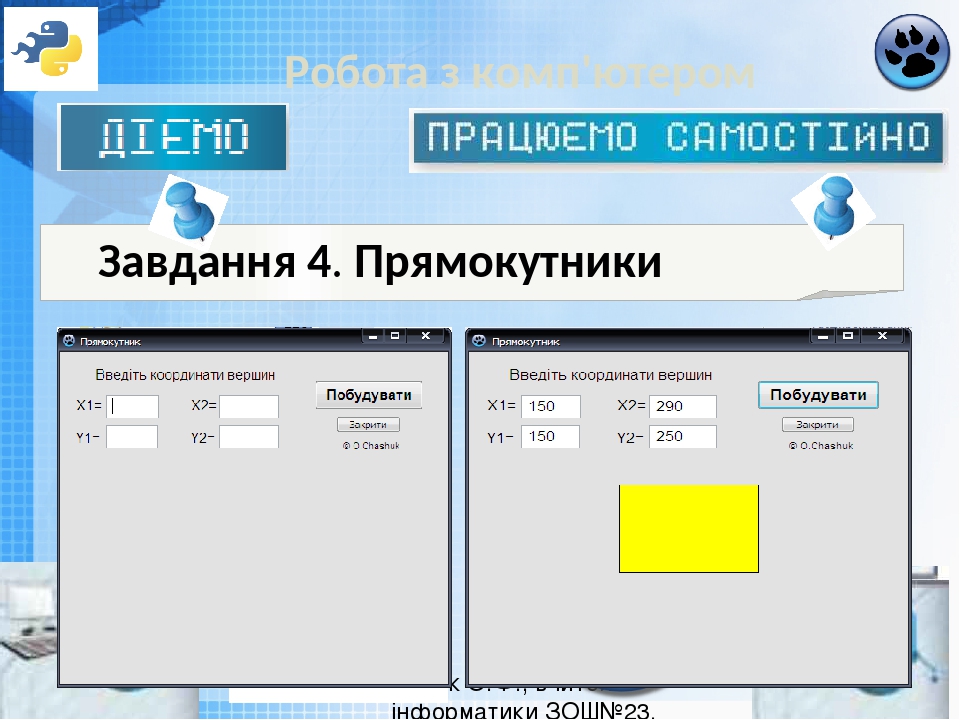Screen dimensions: 960x720
Task: Click the X2 field containing 290
Action: pos(682,406)
